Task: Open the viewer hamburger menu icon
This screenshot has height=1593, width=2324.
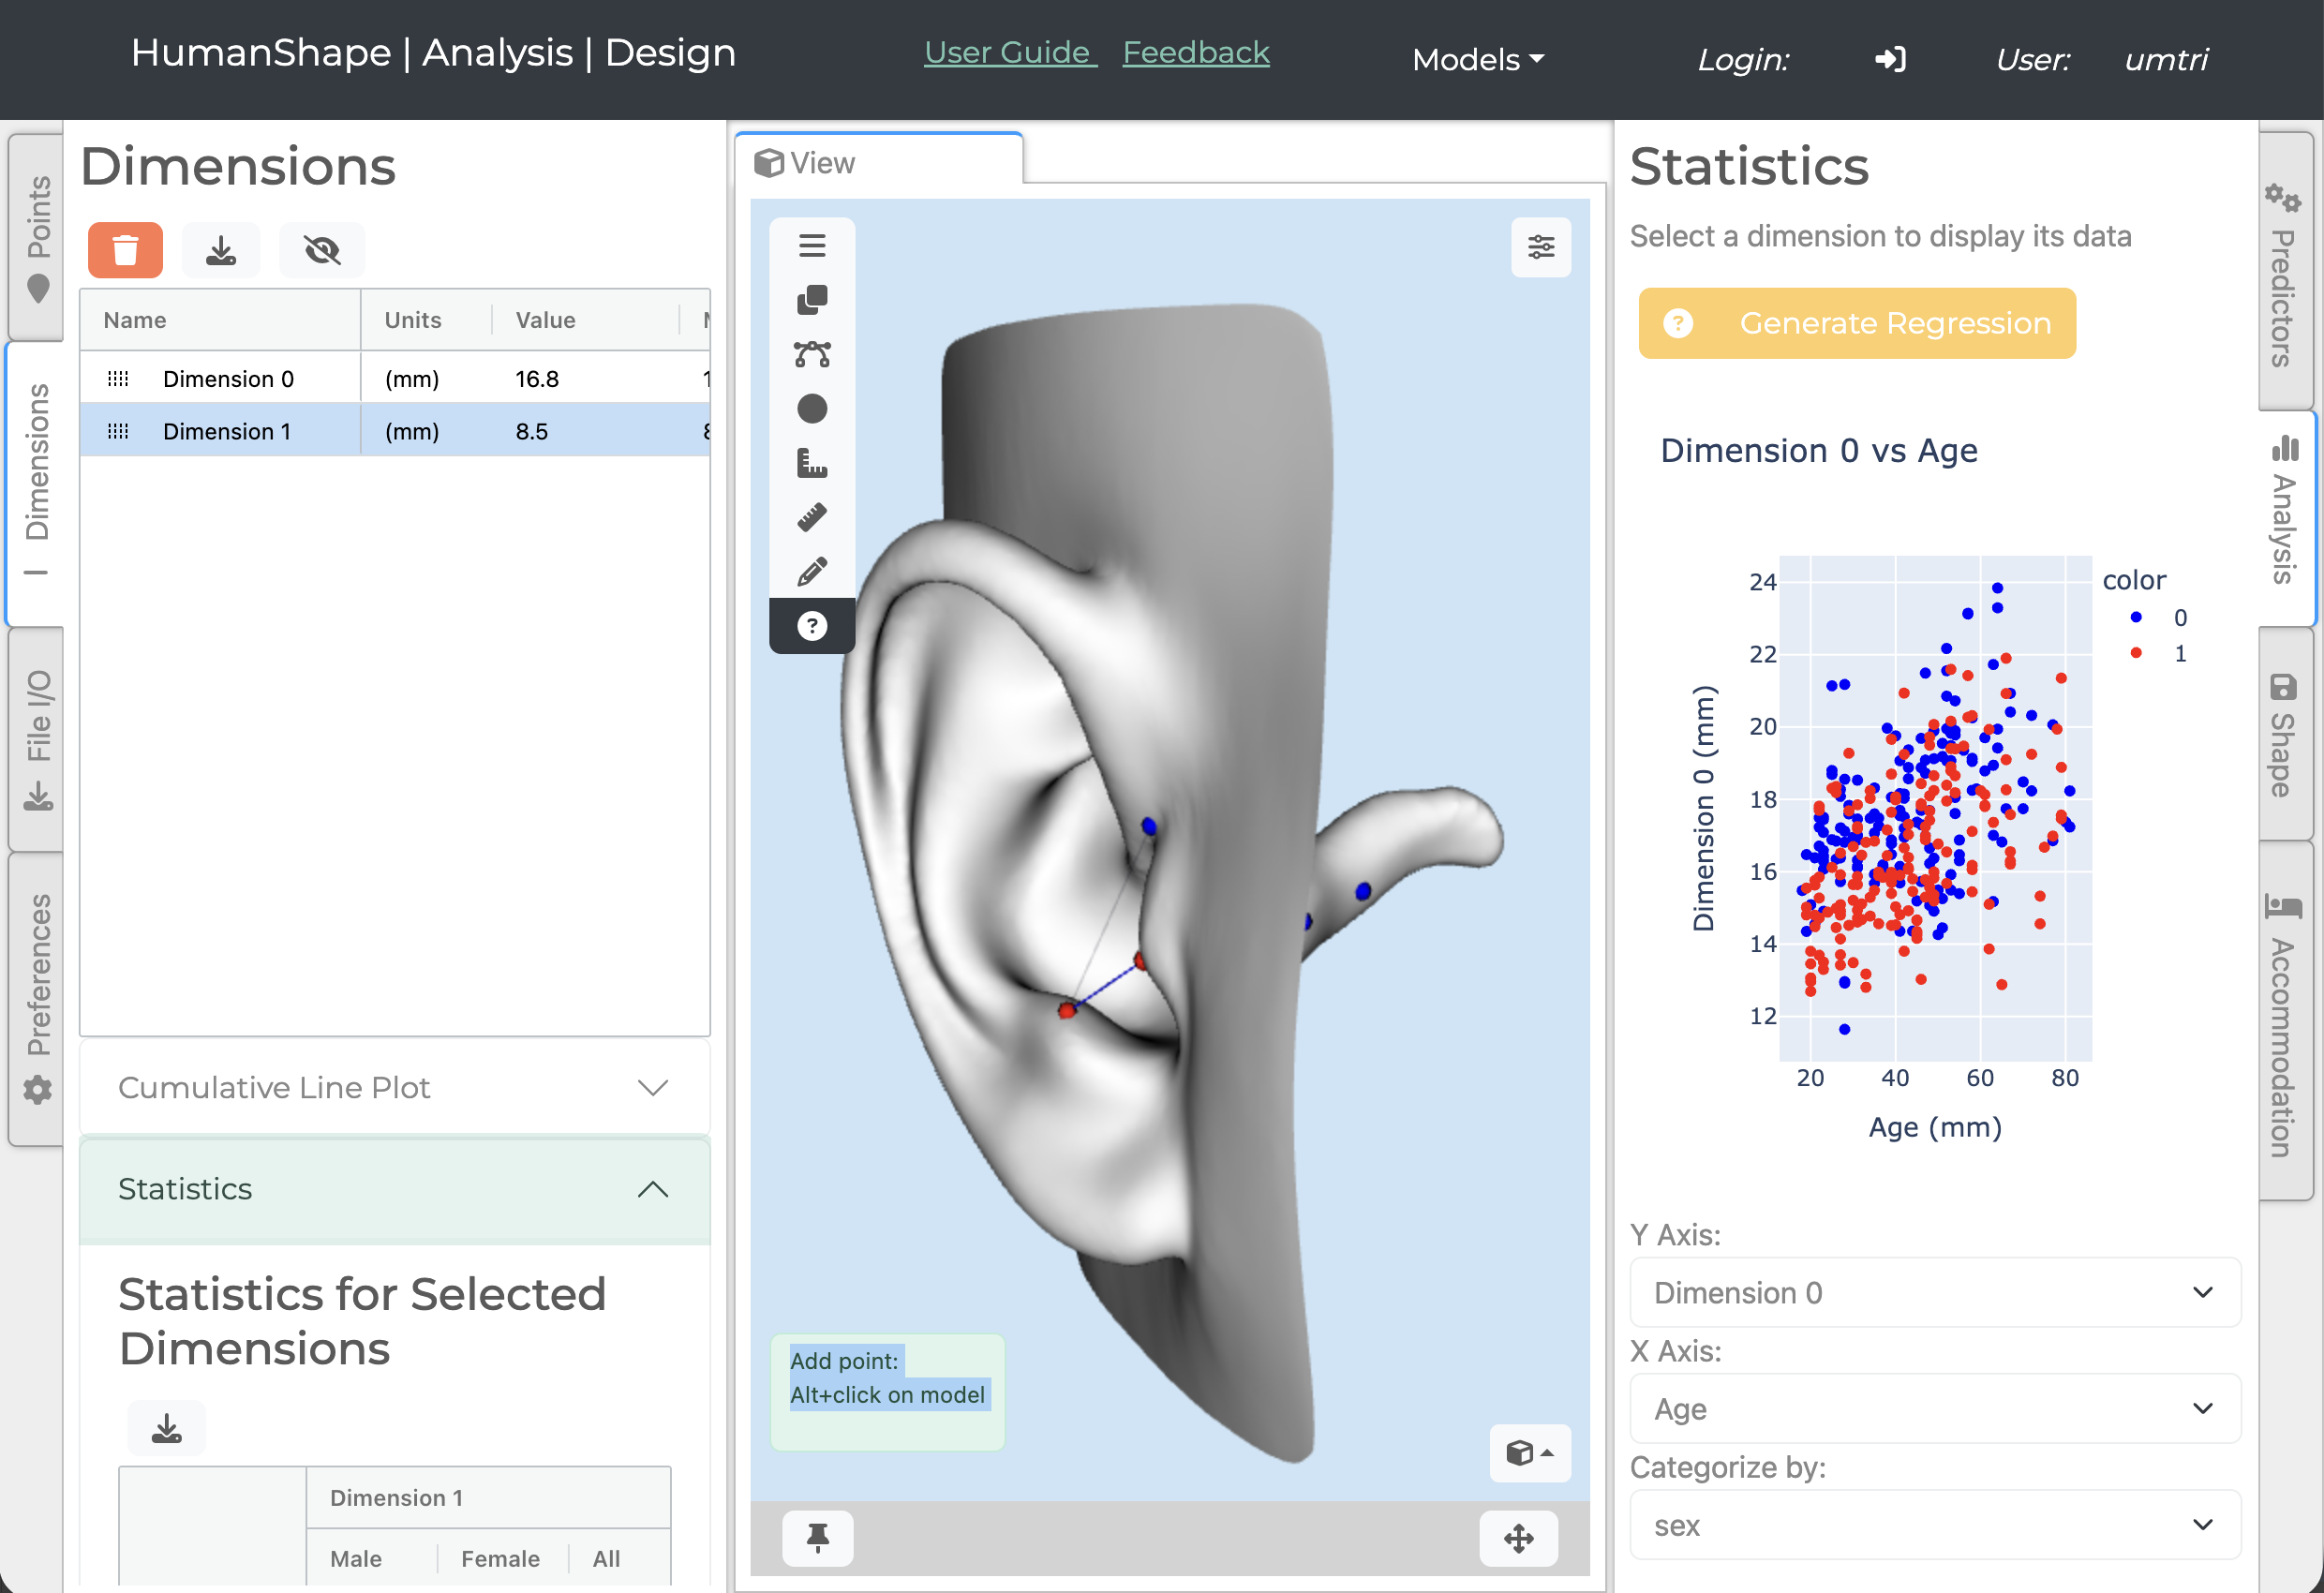Action: (812, 245)
